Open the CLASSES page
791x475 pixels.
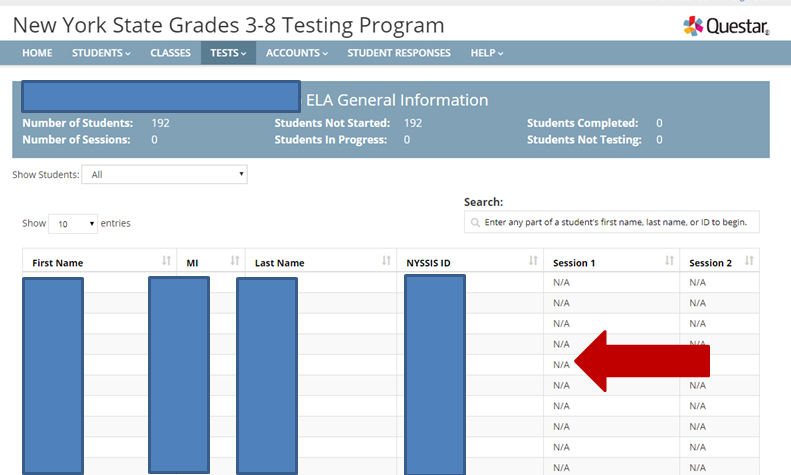tap(171, 53)
